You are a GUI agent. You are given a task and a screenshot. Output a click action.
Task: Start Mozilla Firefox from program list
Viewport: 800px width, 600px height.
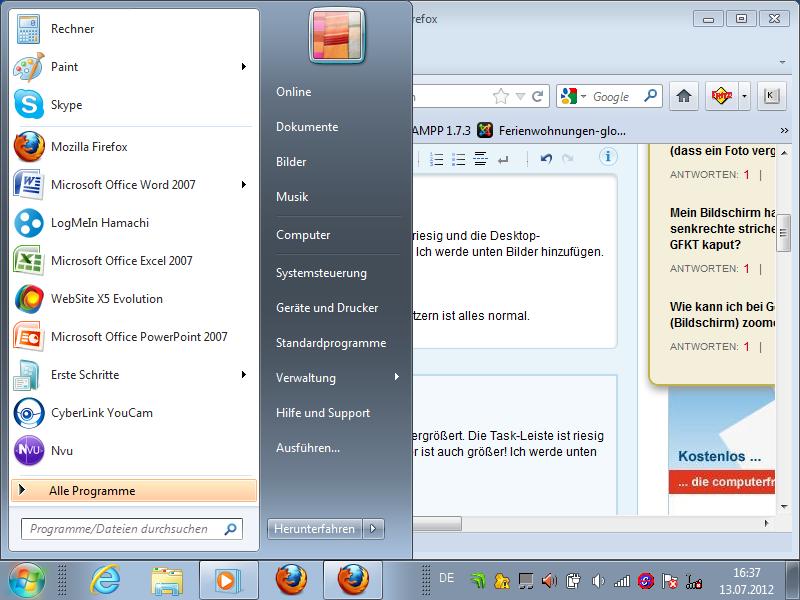[x=134, y=146]
